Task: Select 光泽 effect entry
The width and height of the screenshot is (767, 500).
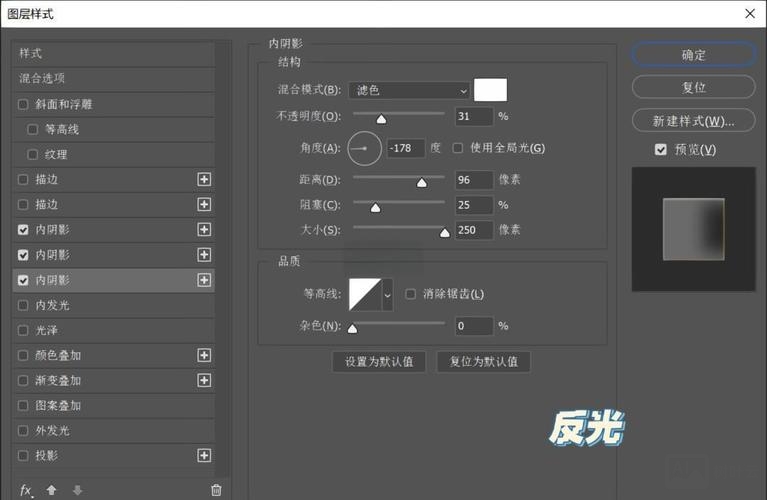Action: pos(113,330)
